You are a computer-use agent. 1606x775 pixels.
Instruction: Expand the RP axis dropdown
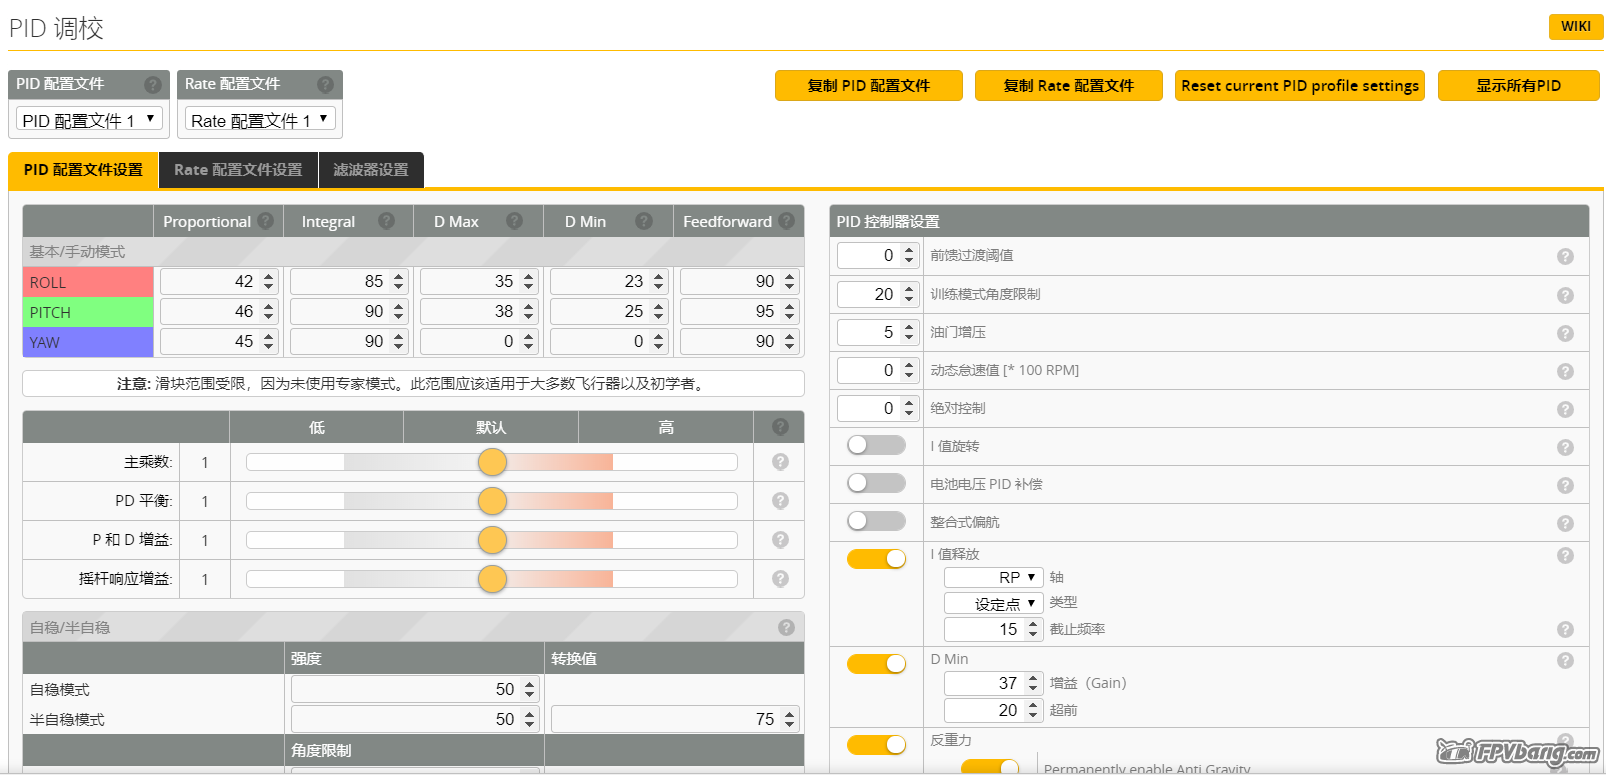[x=993, y=578]
